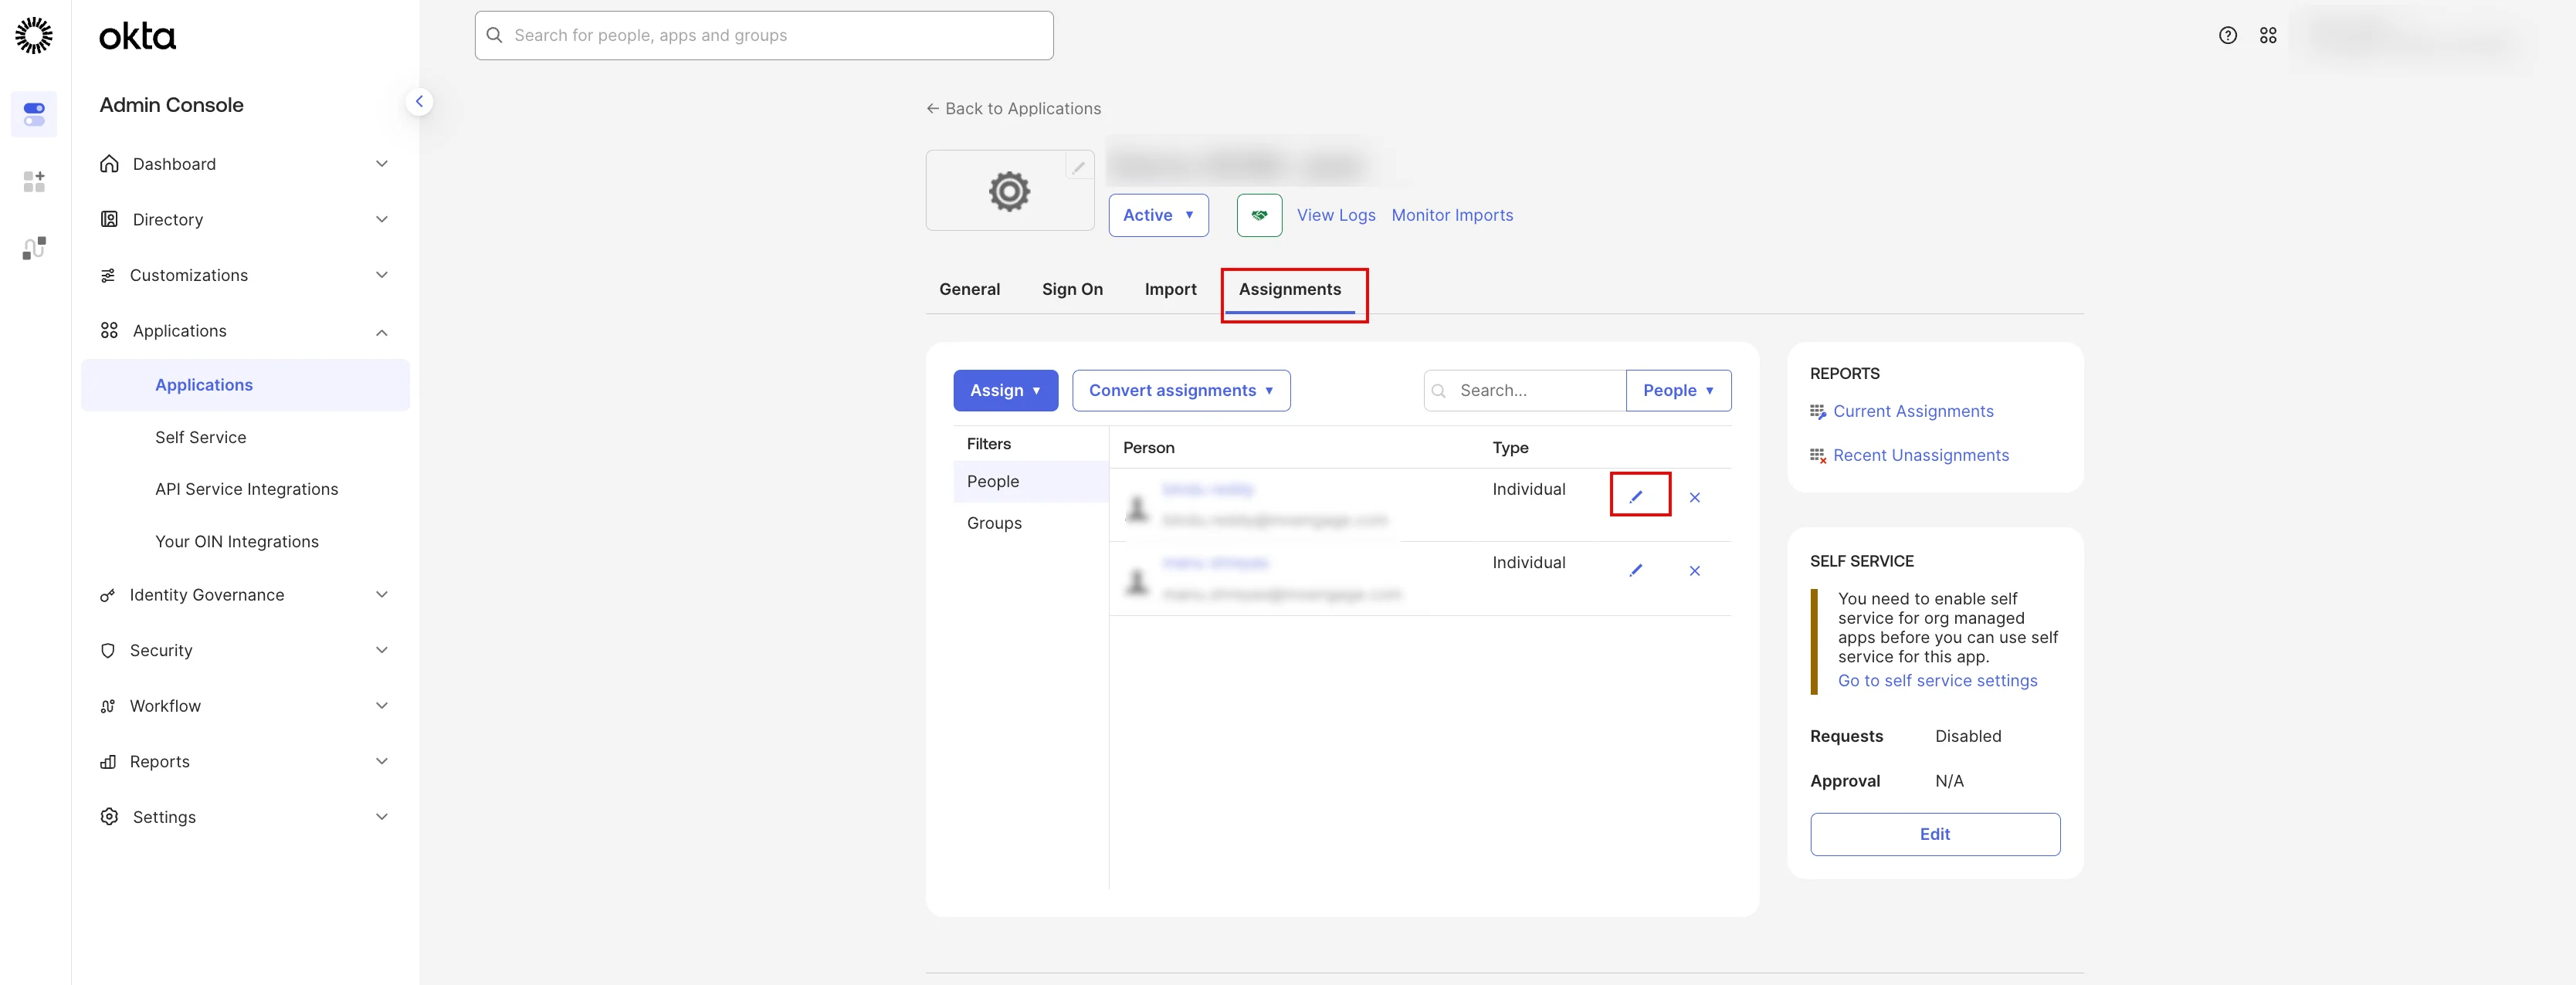
Task: Open API Service Integrations in sidebar
Action: click(x=246, y=489)
